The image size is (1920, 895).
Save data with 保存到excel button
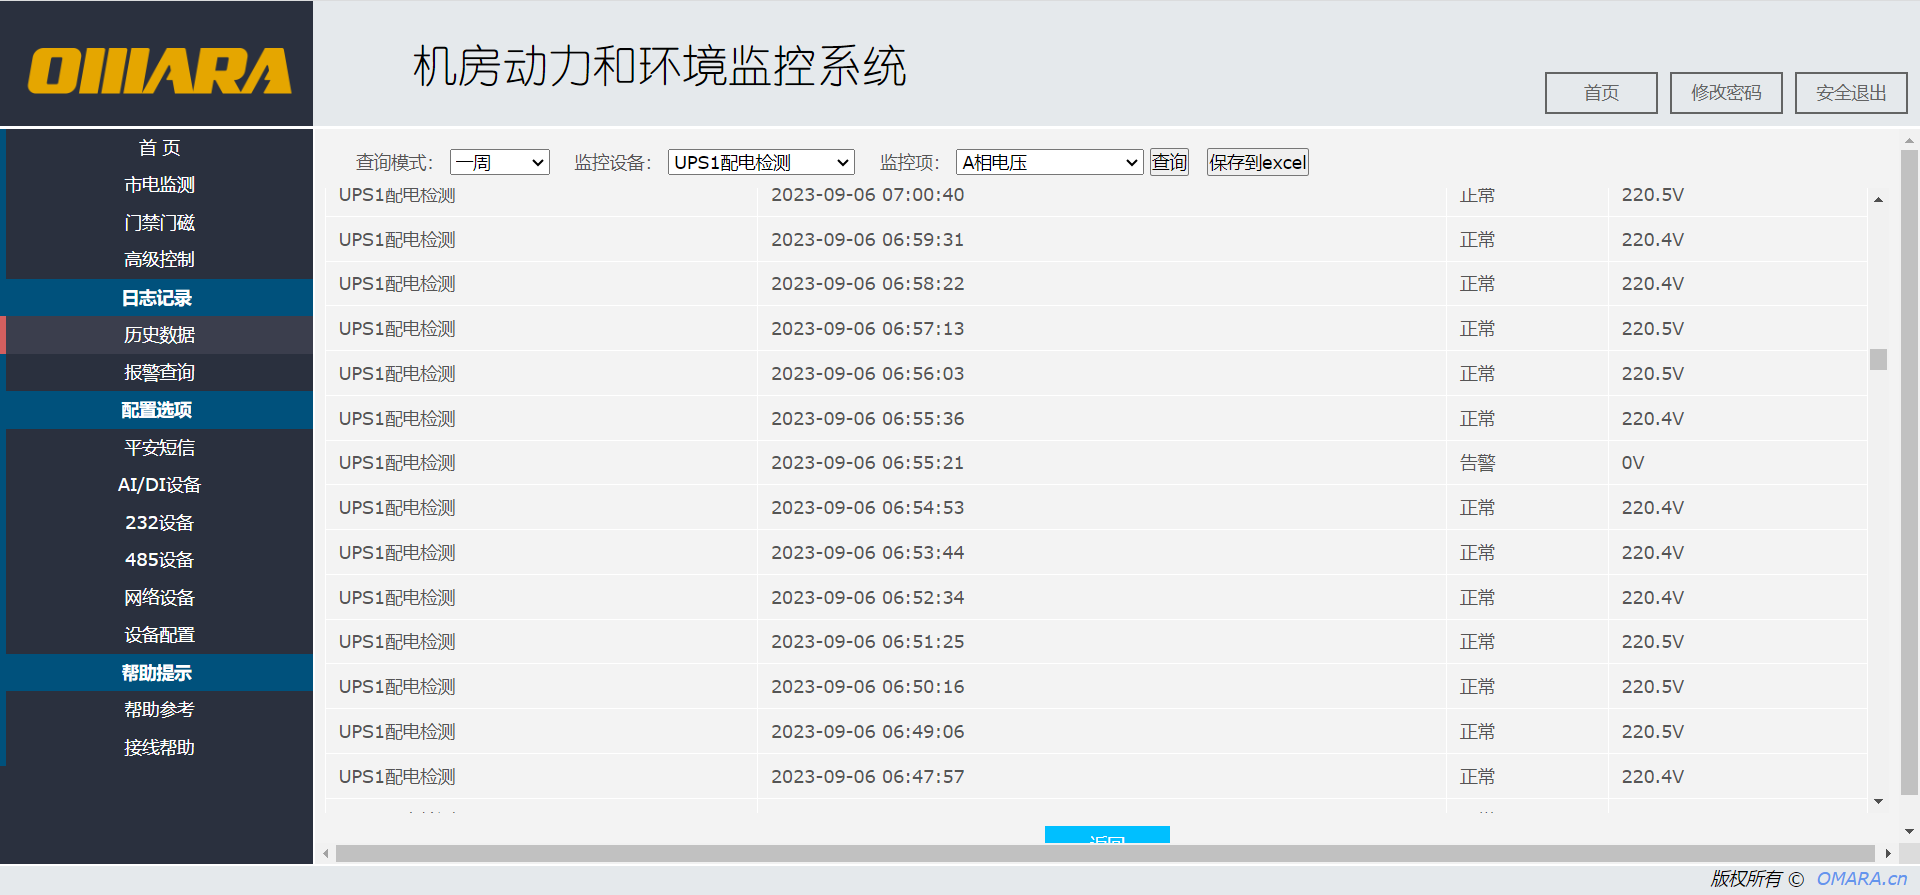click(1258, 162)
